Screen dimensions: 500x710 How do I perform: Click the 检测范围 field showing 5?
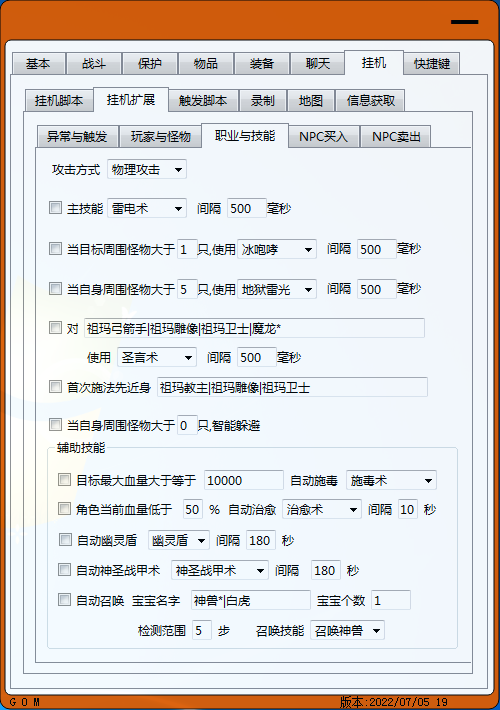pos(202,630)
